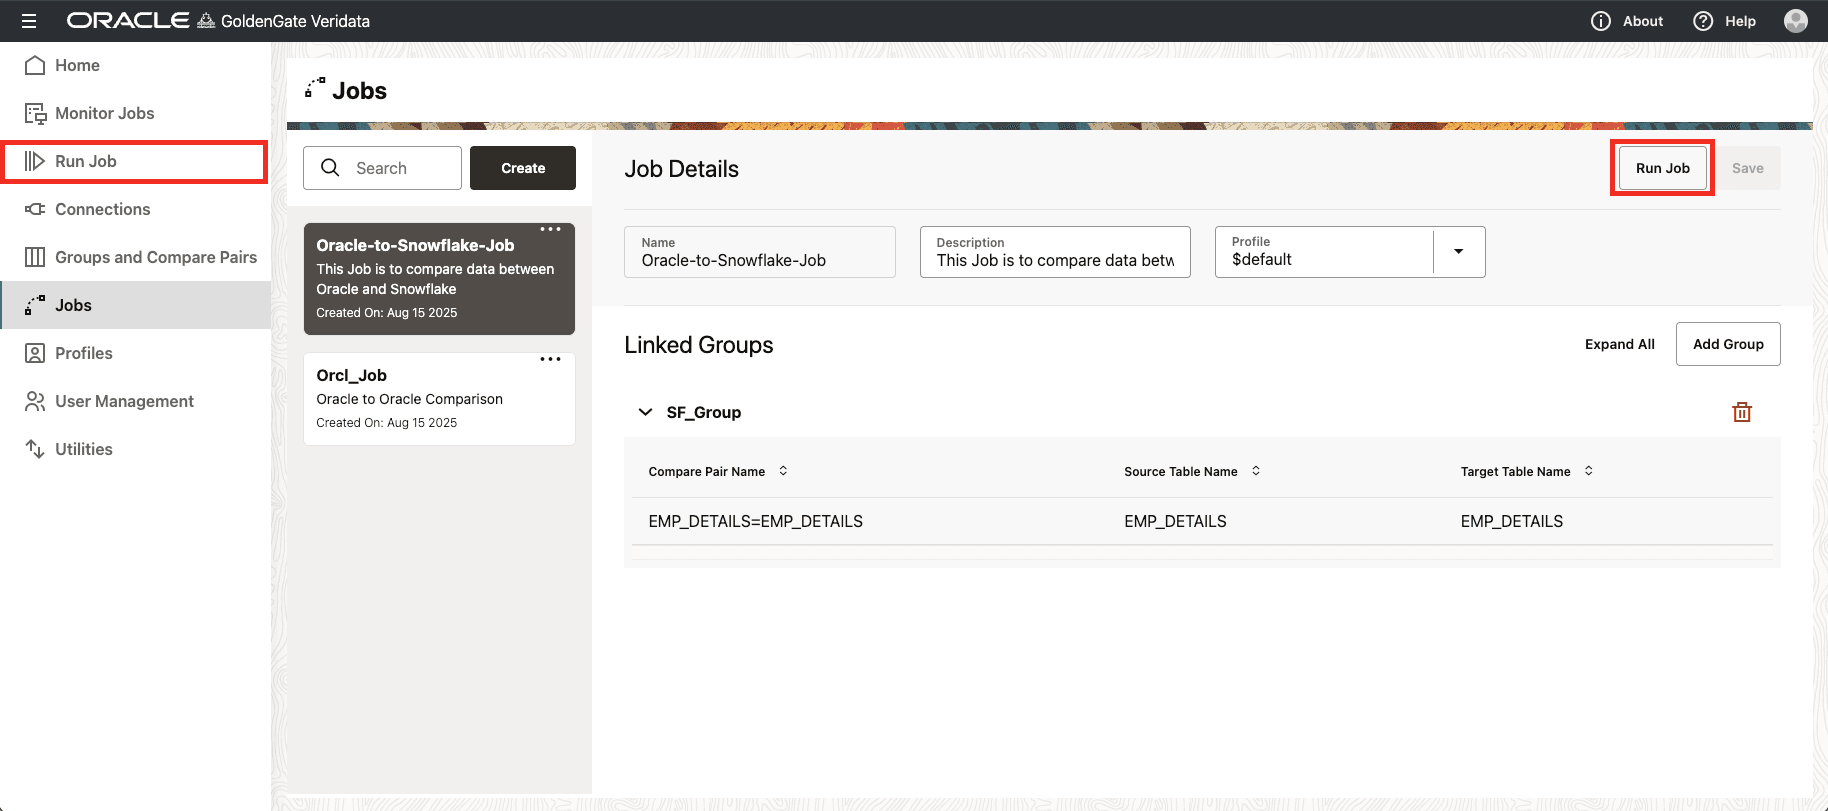Image resolution: width=1828 pixels, height=811 pixels.
Task: Click the Help link text
Action: [1740, 21]
